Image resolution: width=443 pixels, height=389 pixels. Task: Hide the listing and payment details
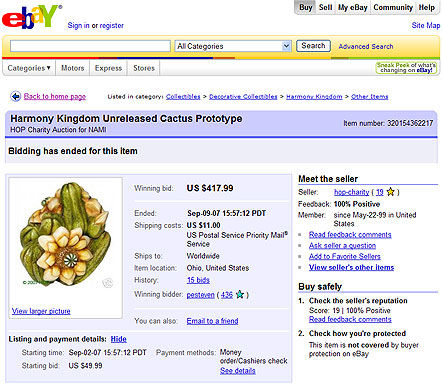(119, 339)
